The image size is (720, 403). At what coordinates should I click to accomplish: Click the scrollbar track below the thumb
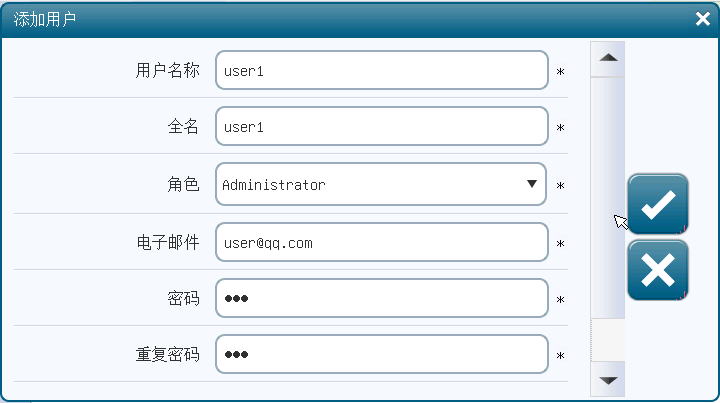tap(607, 342)
